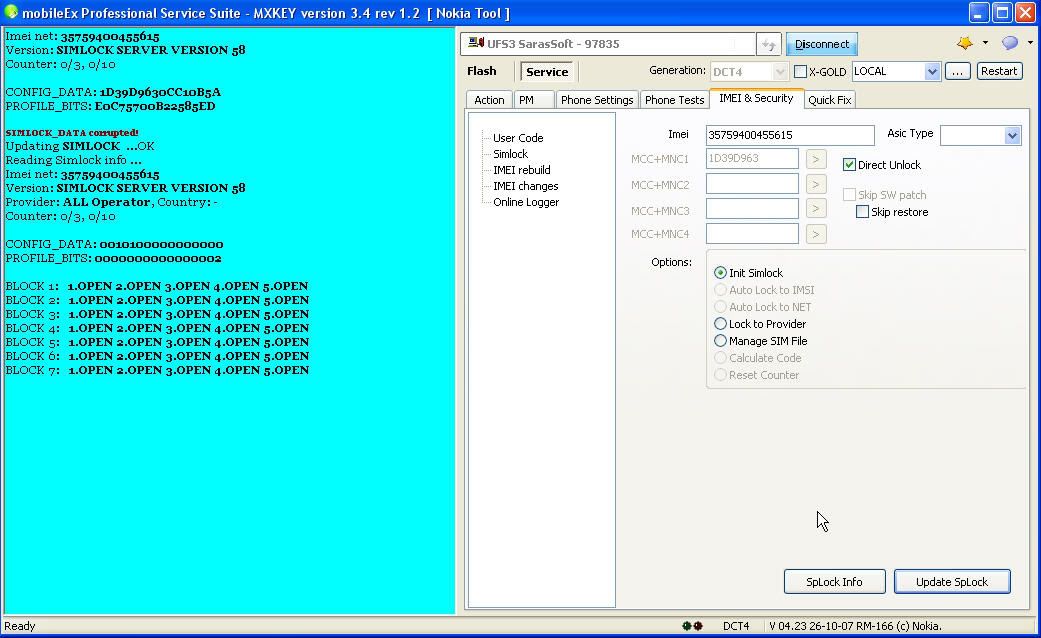
Task: Select Online Logger in the tree
Action: coord(526,202)
